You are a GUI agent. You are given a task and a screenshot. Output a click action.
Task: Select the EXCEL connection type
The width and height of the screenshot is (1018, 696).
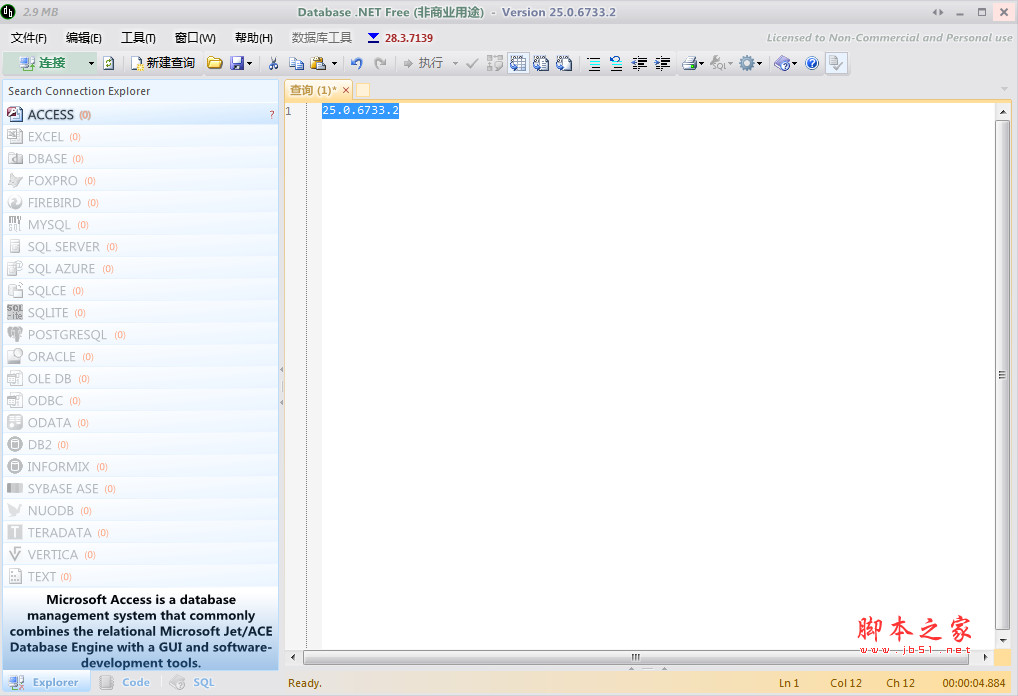[x=141, y=136]
